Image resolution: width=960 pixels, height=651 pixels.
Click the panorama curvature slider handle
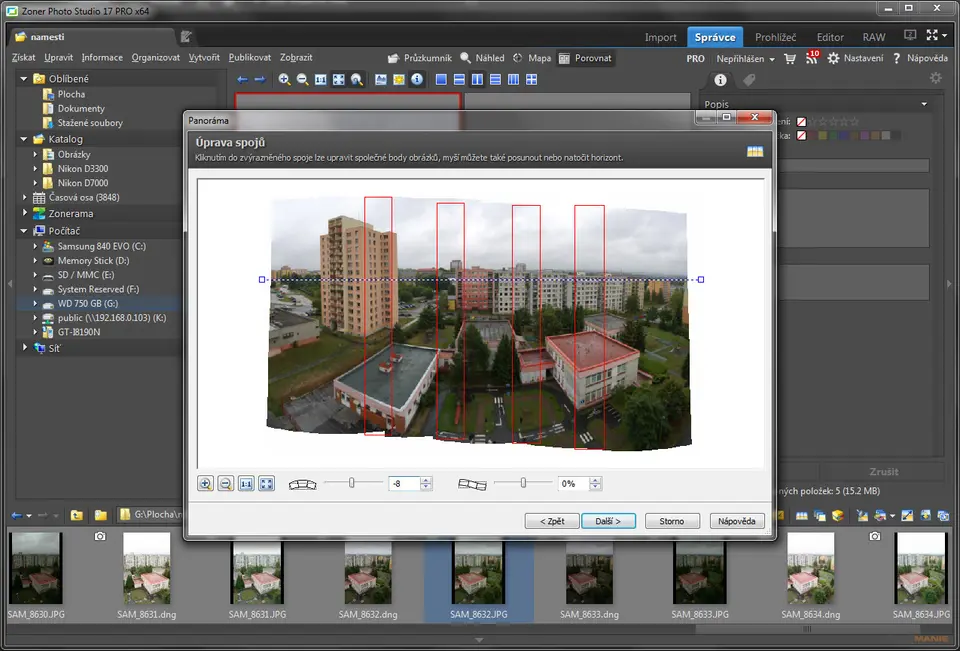point(352,483)
